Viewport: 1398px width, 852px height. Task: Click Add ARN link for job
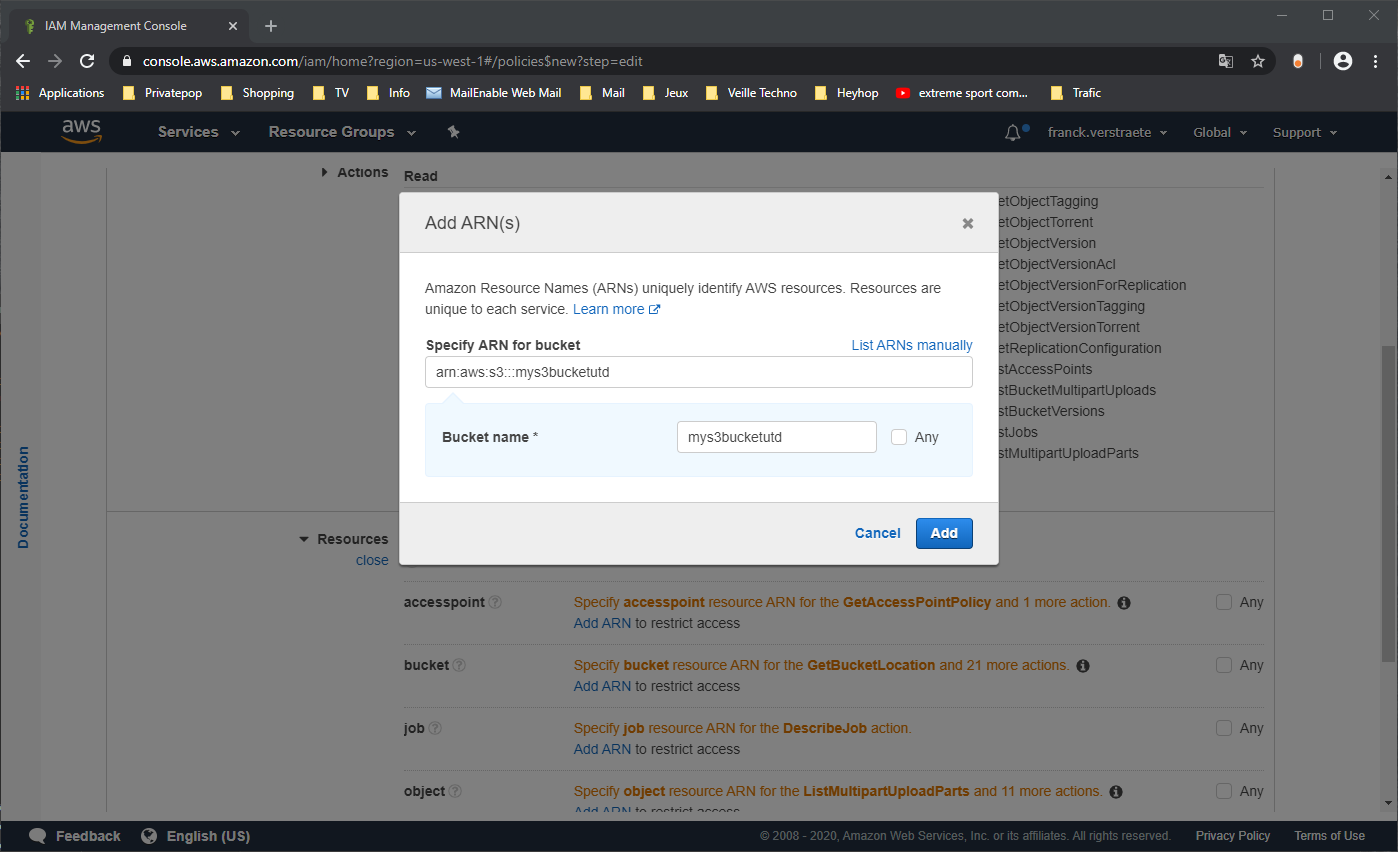point(602,749)
